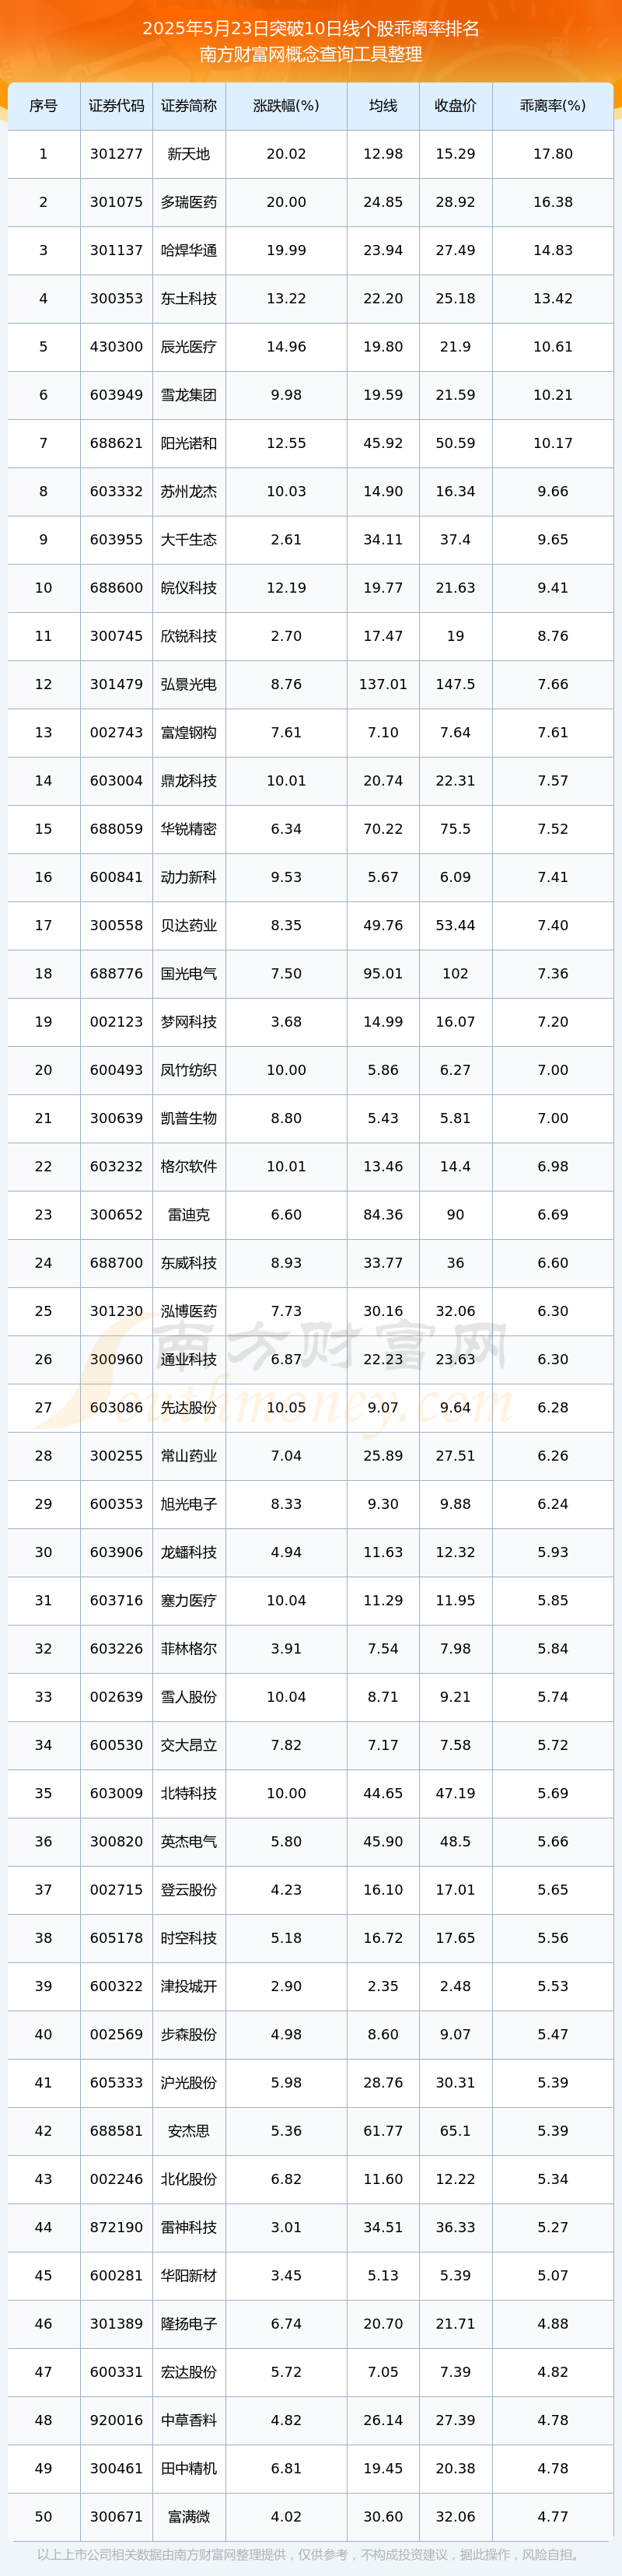Select stock code 002123
Viewport: 622px width, 2576px height.
pyautogui.click(x=116, y=1022)
